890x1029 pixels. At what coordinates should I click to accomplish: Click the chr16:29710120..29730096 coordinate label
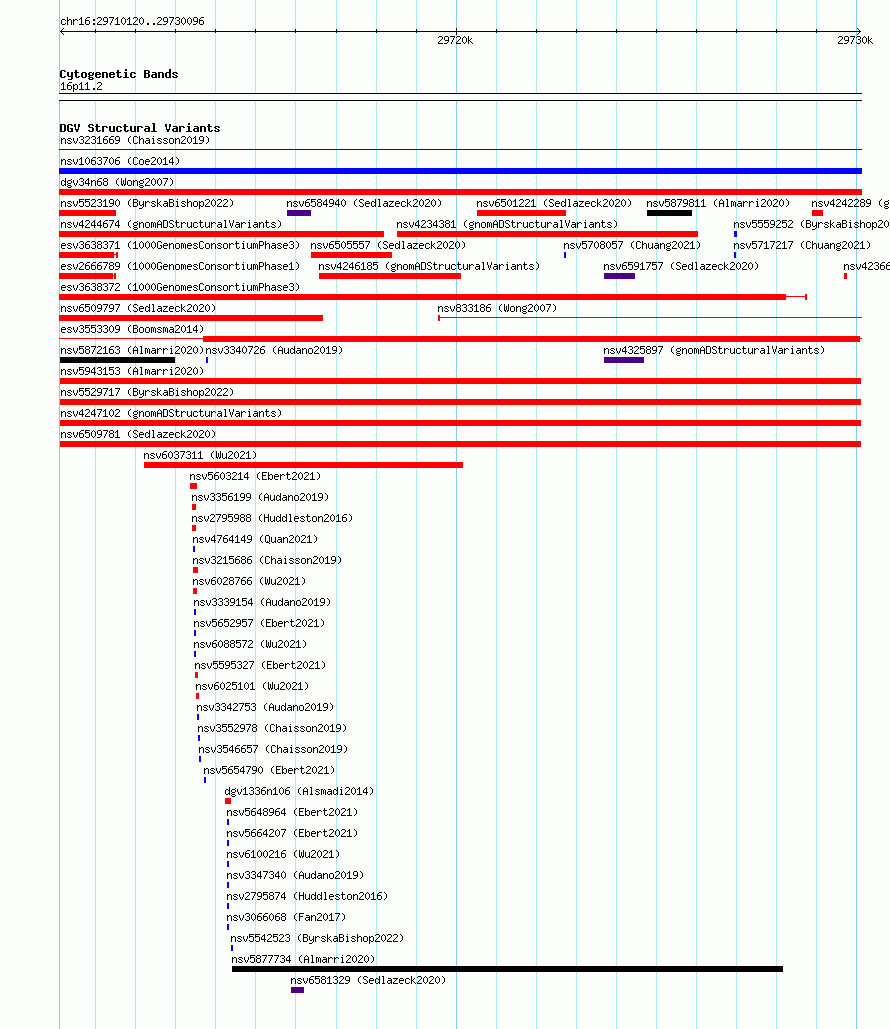(132, 21)
